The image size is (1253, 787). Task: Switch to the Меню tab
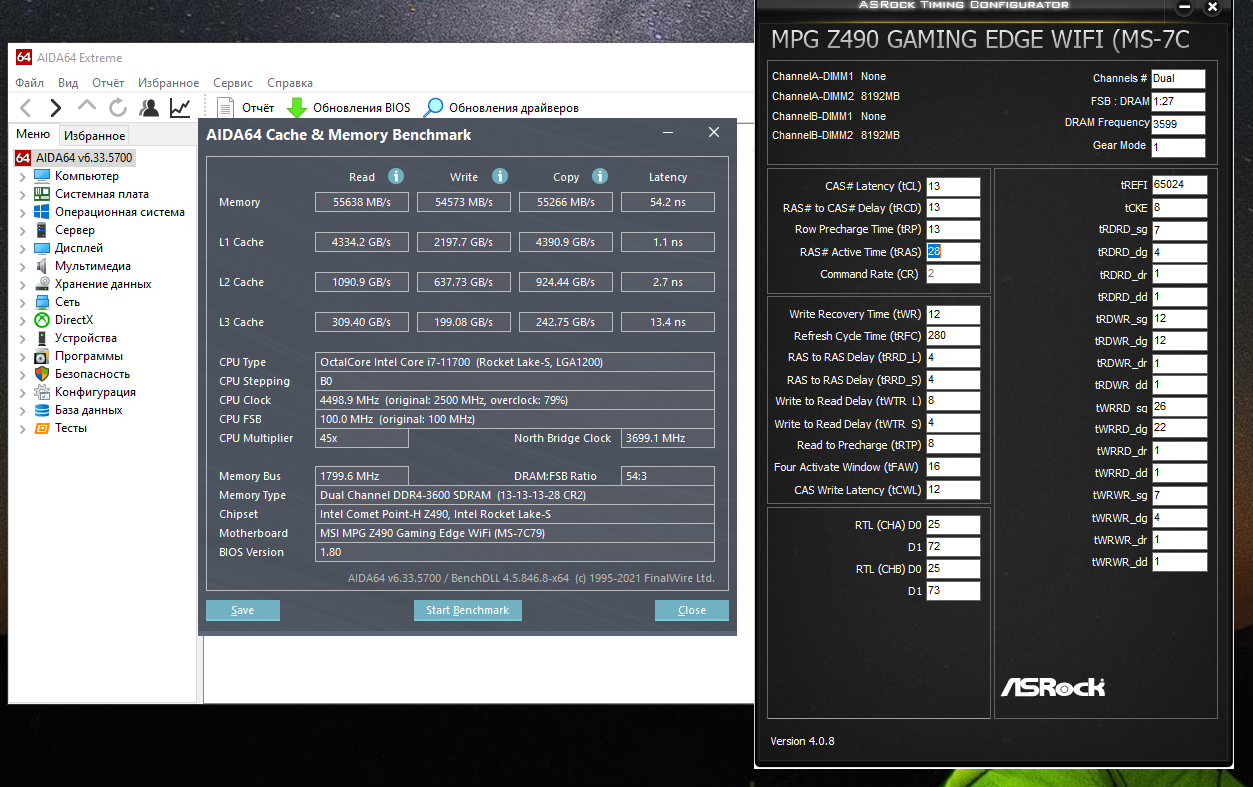[33, 134]
